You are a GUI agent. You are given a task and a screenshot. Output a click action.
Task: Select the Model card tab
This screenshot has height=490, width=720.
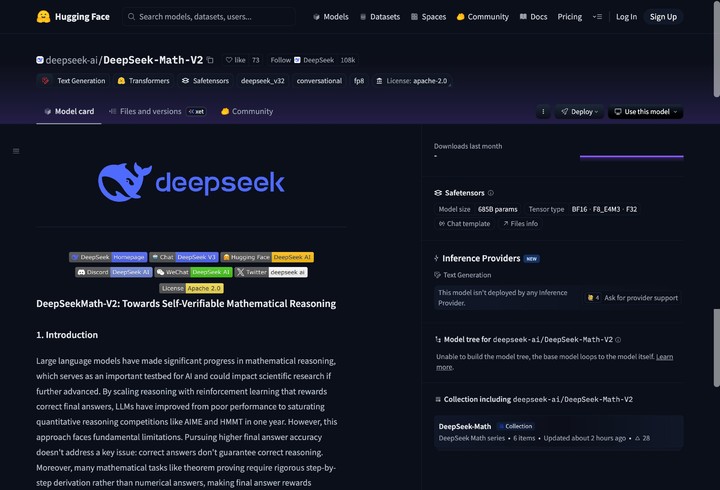point(69,112)
